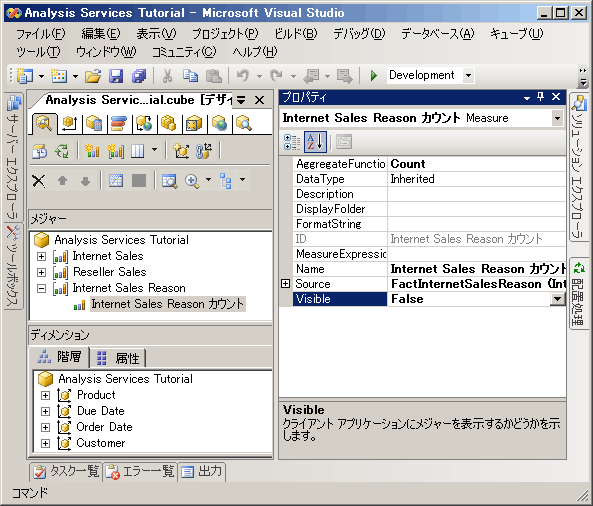
Task: Expand the Source property row
Action: click(286, 284)
